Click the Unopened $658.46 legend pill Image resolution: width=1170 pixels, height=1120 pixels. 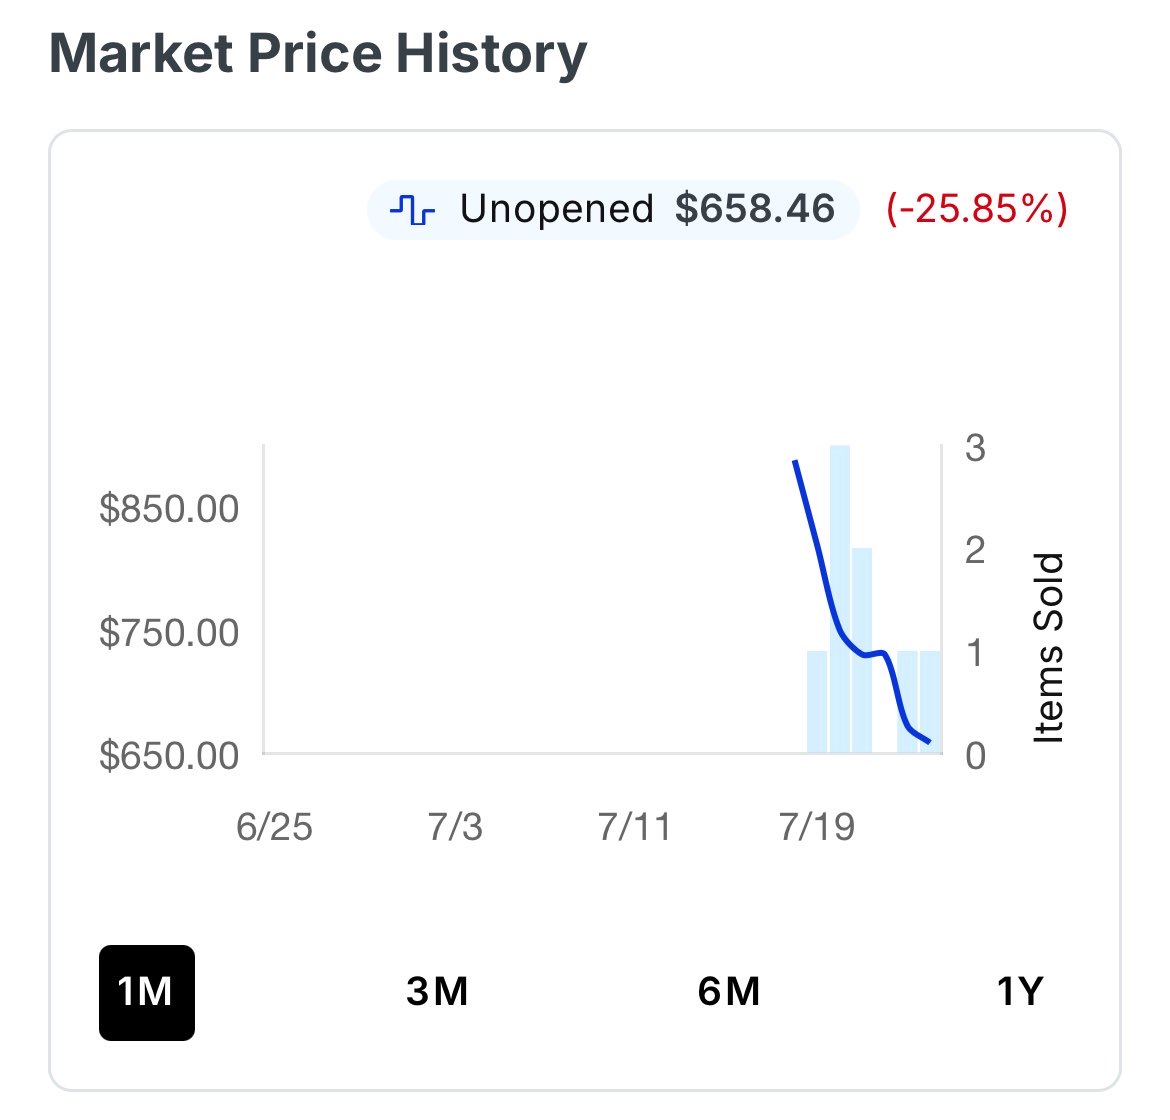click(613, 210)
